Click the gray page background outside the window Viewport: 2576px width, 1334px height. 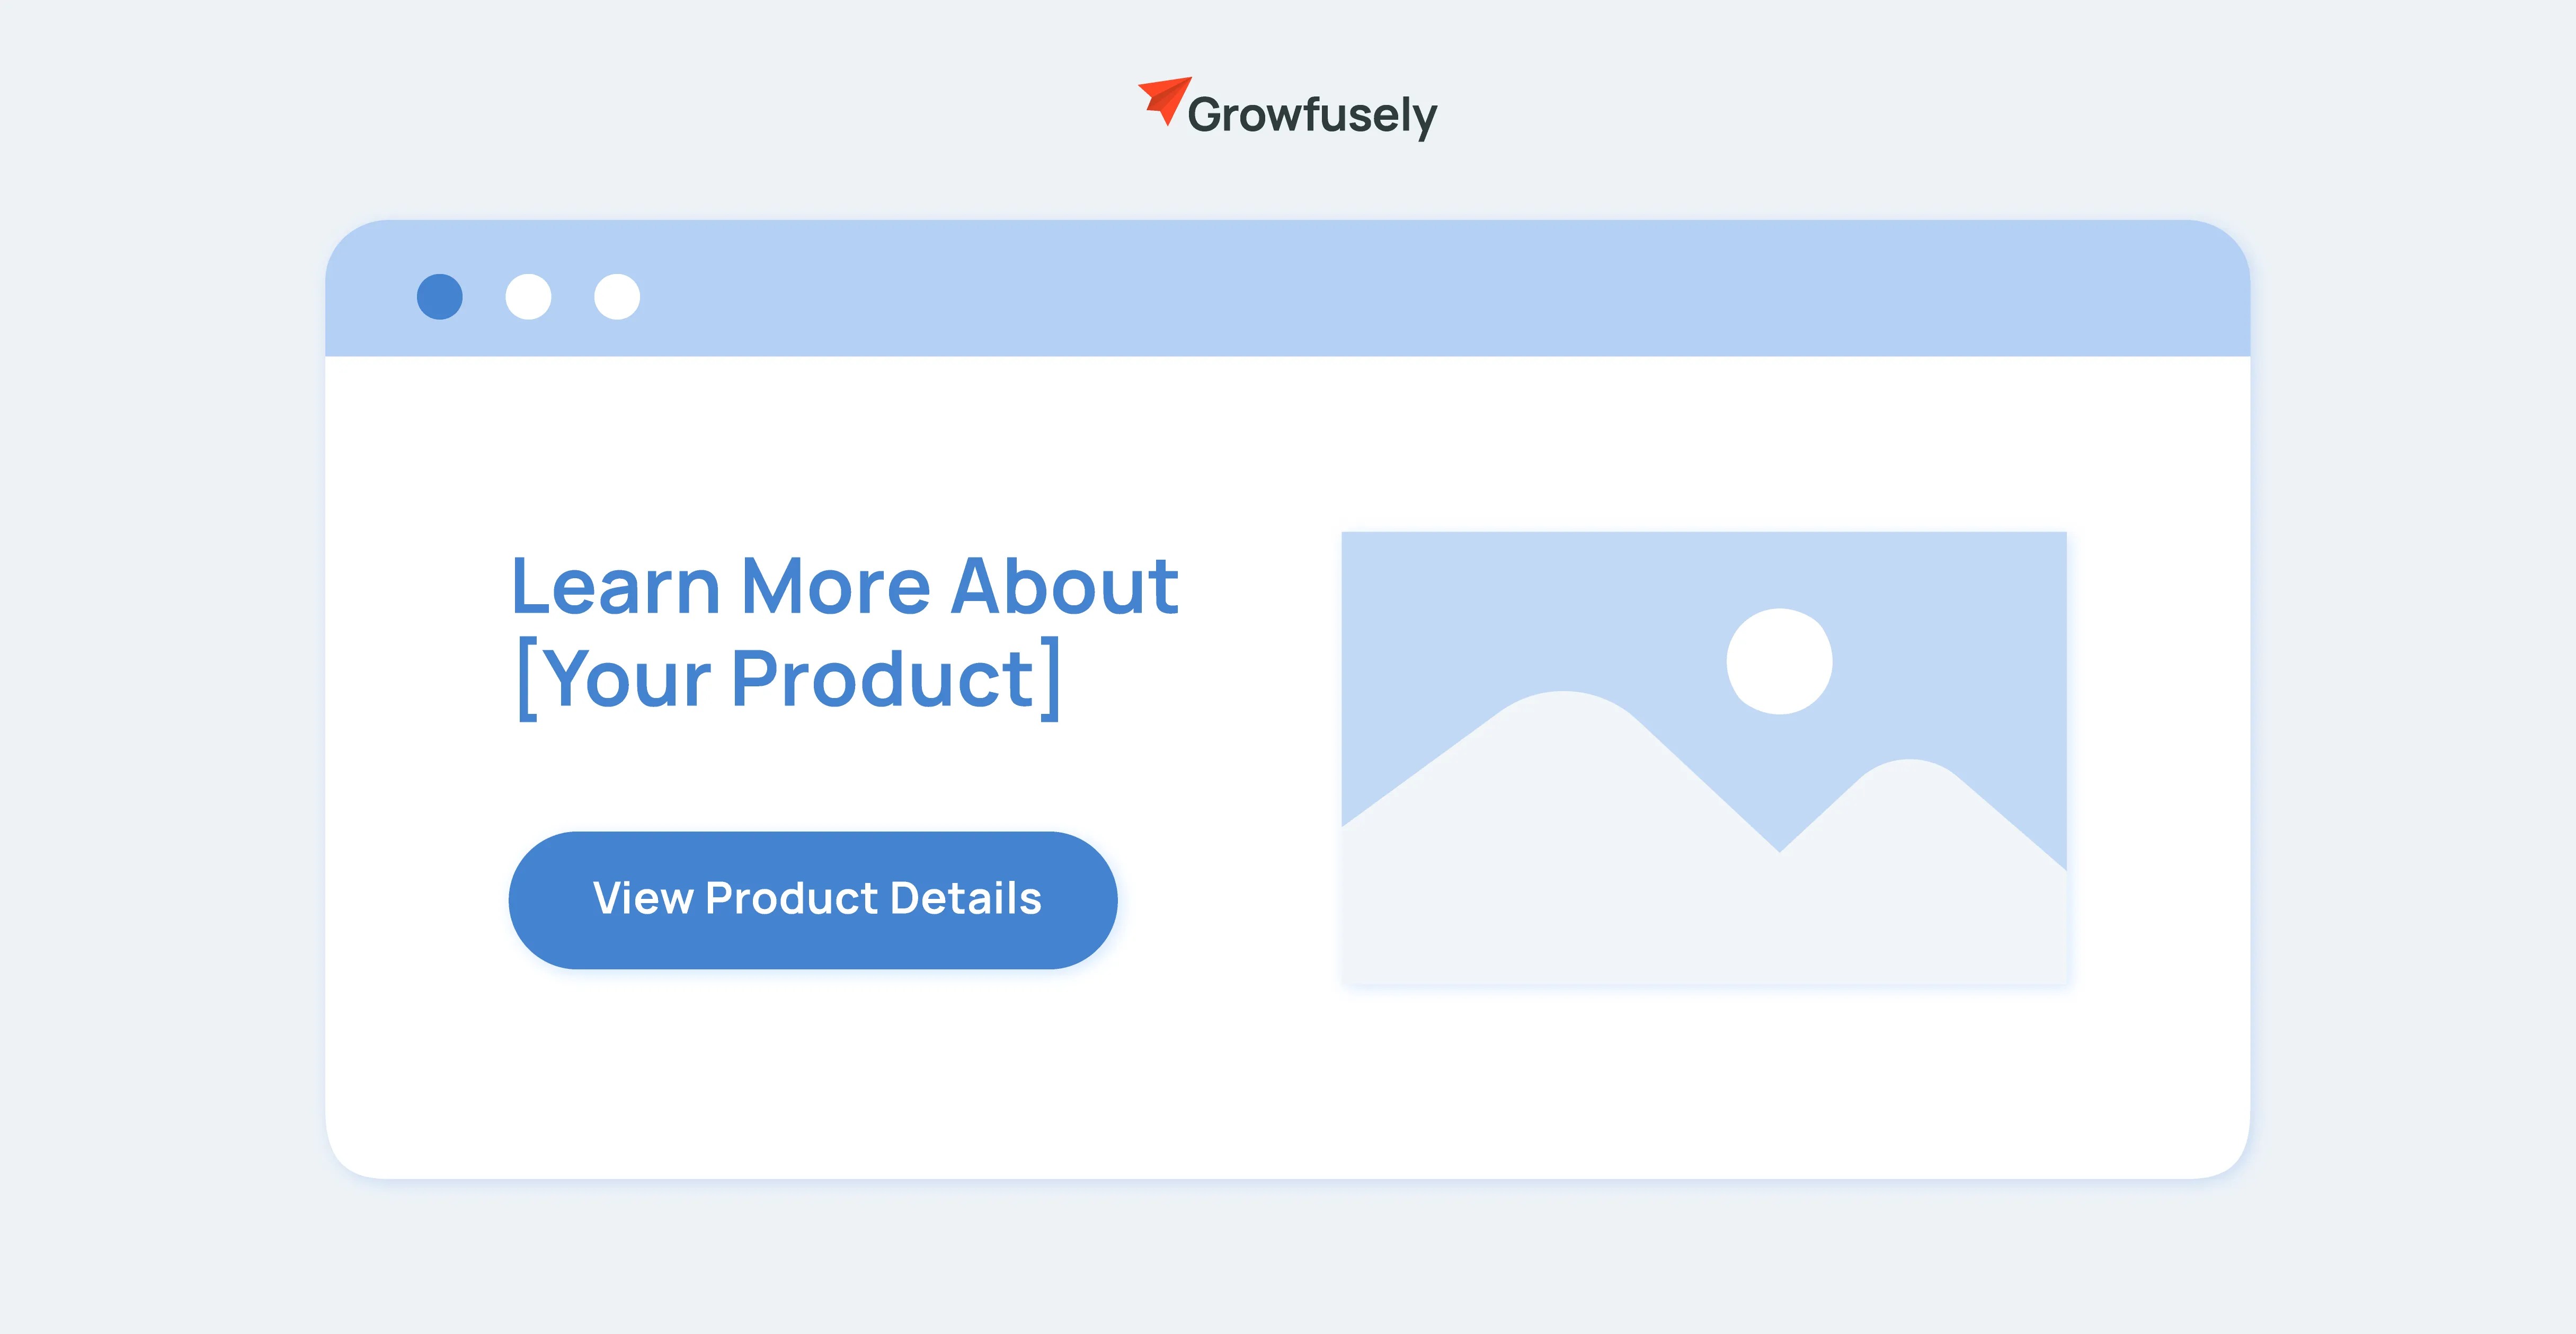coord(150,700)
